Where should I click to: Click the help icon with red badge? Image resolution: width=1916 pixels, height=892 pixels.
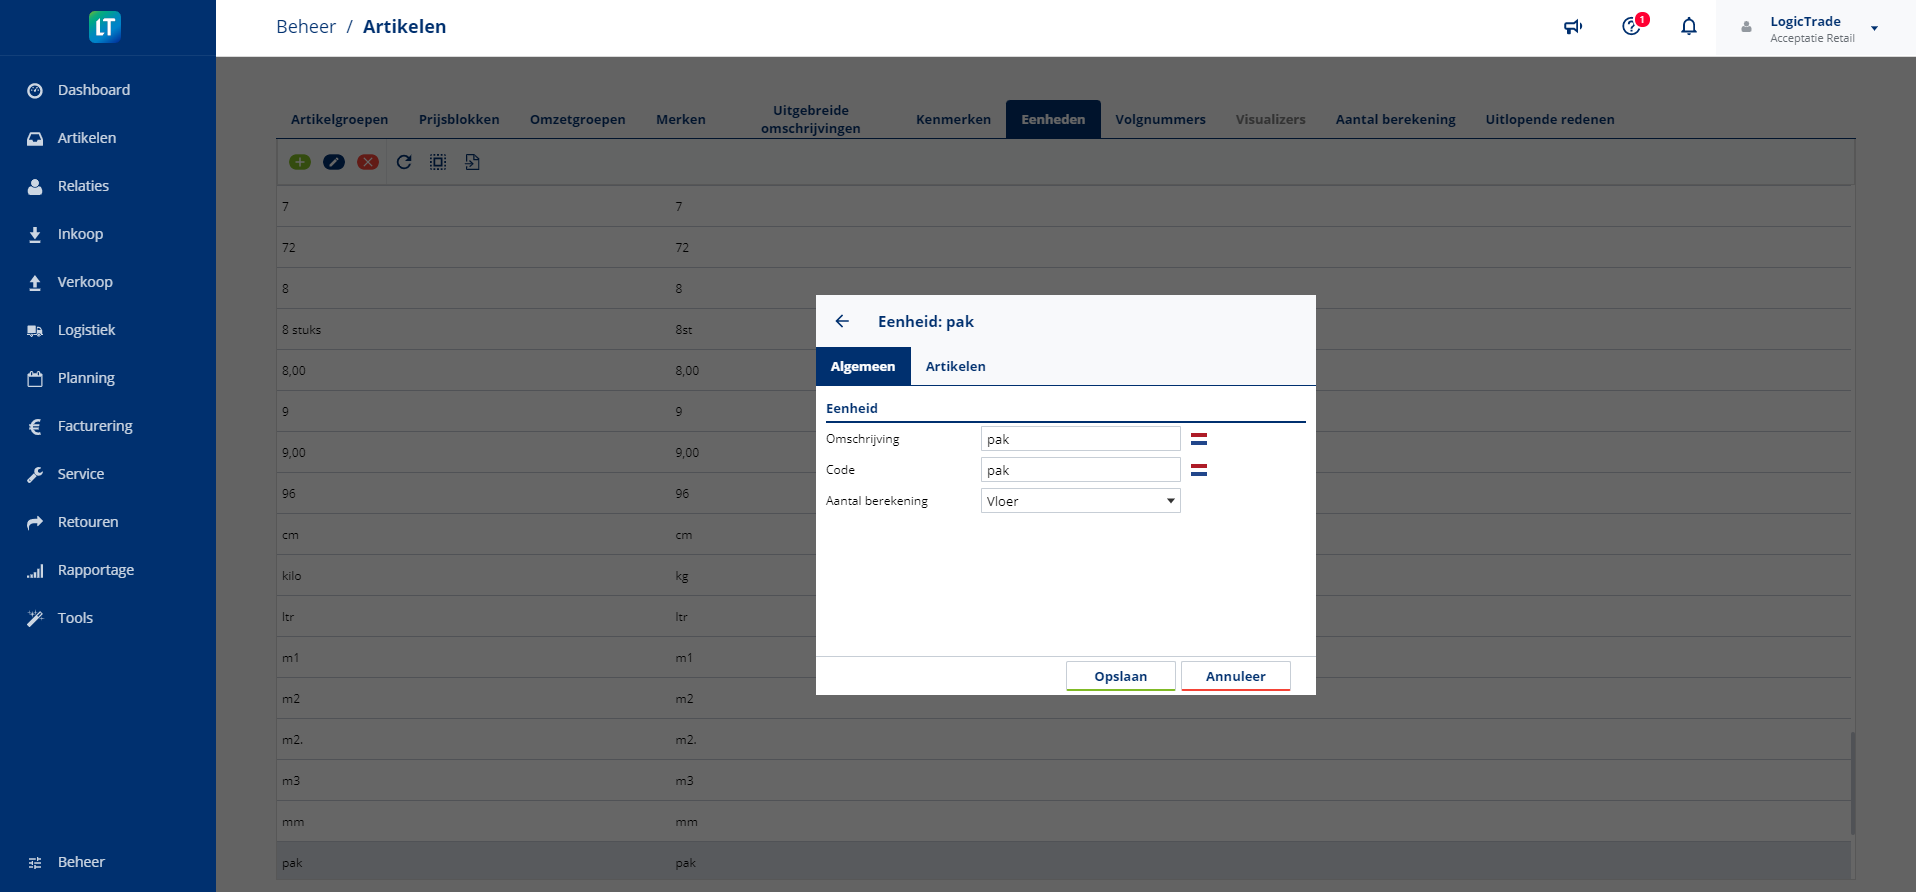pyautogui.click(x=1632, y=27)
